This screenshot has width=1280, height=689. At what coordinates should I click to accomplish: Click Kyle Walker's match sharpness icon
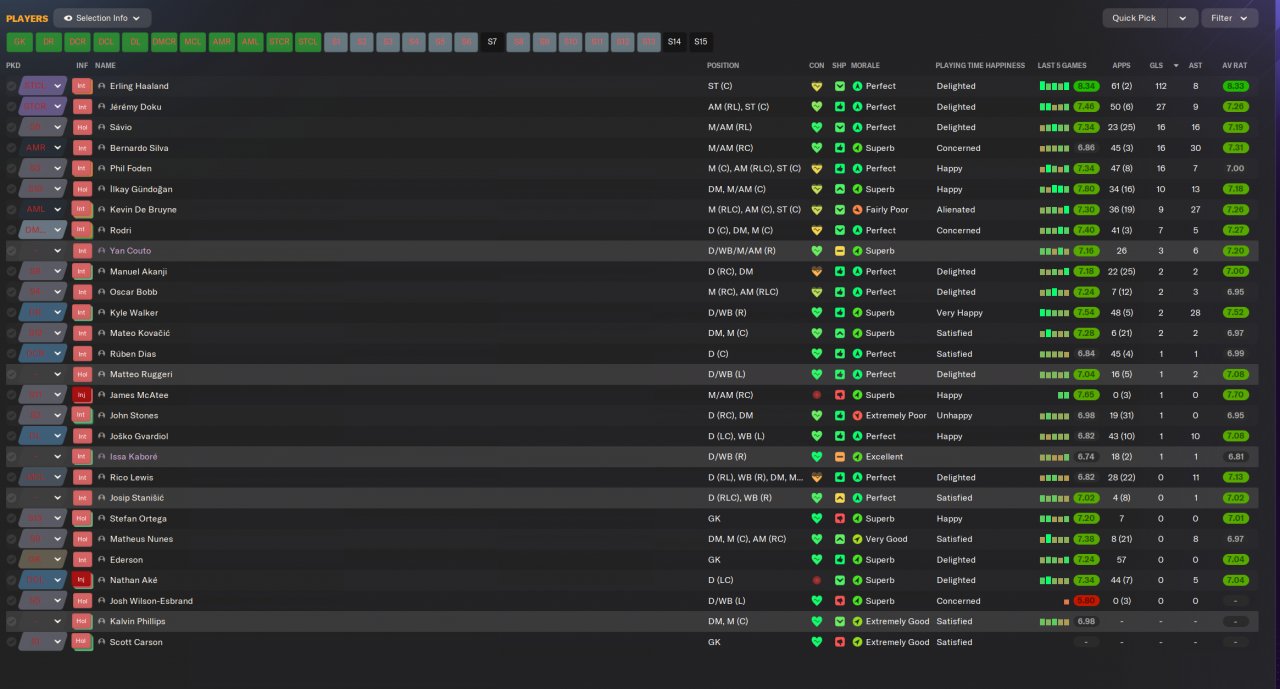click(x=840, y=313)
